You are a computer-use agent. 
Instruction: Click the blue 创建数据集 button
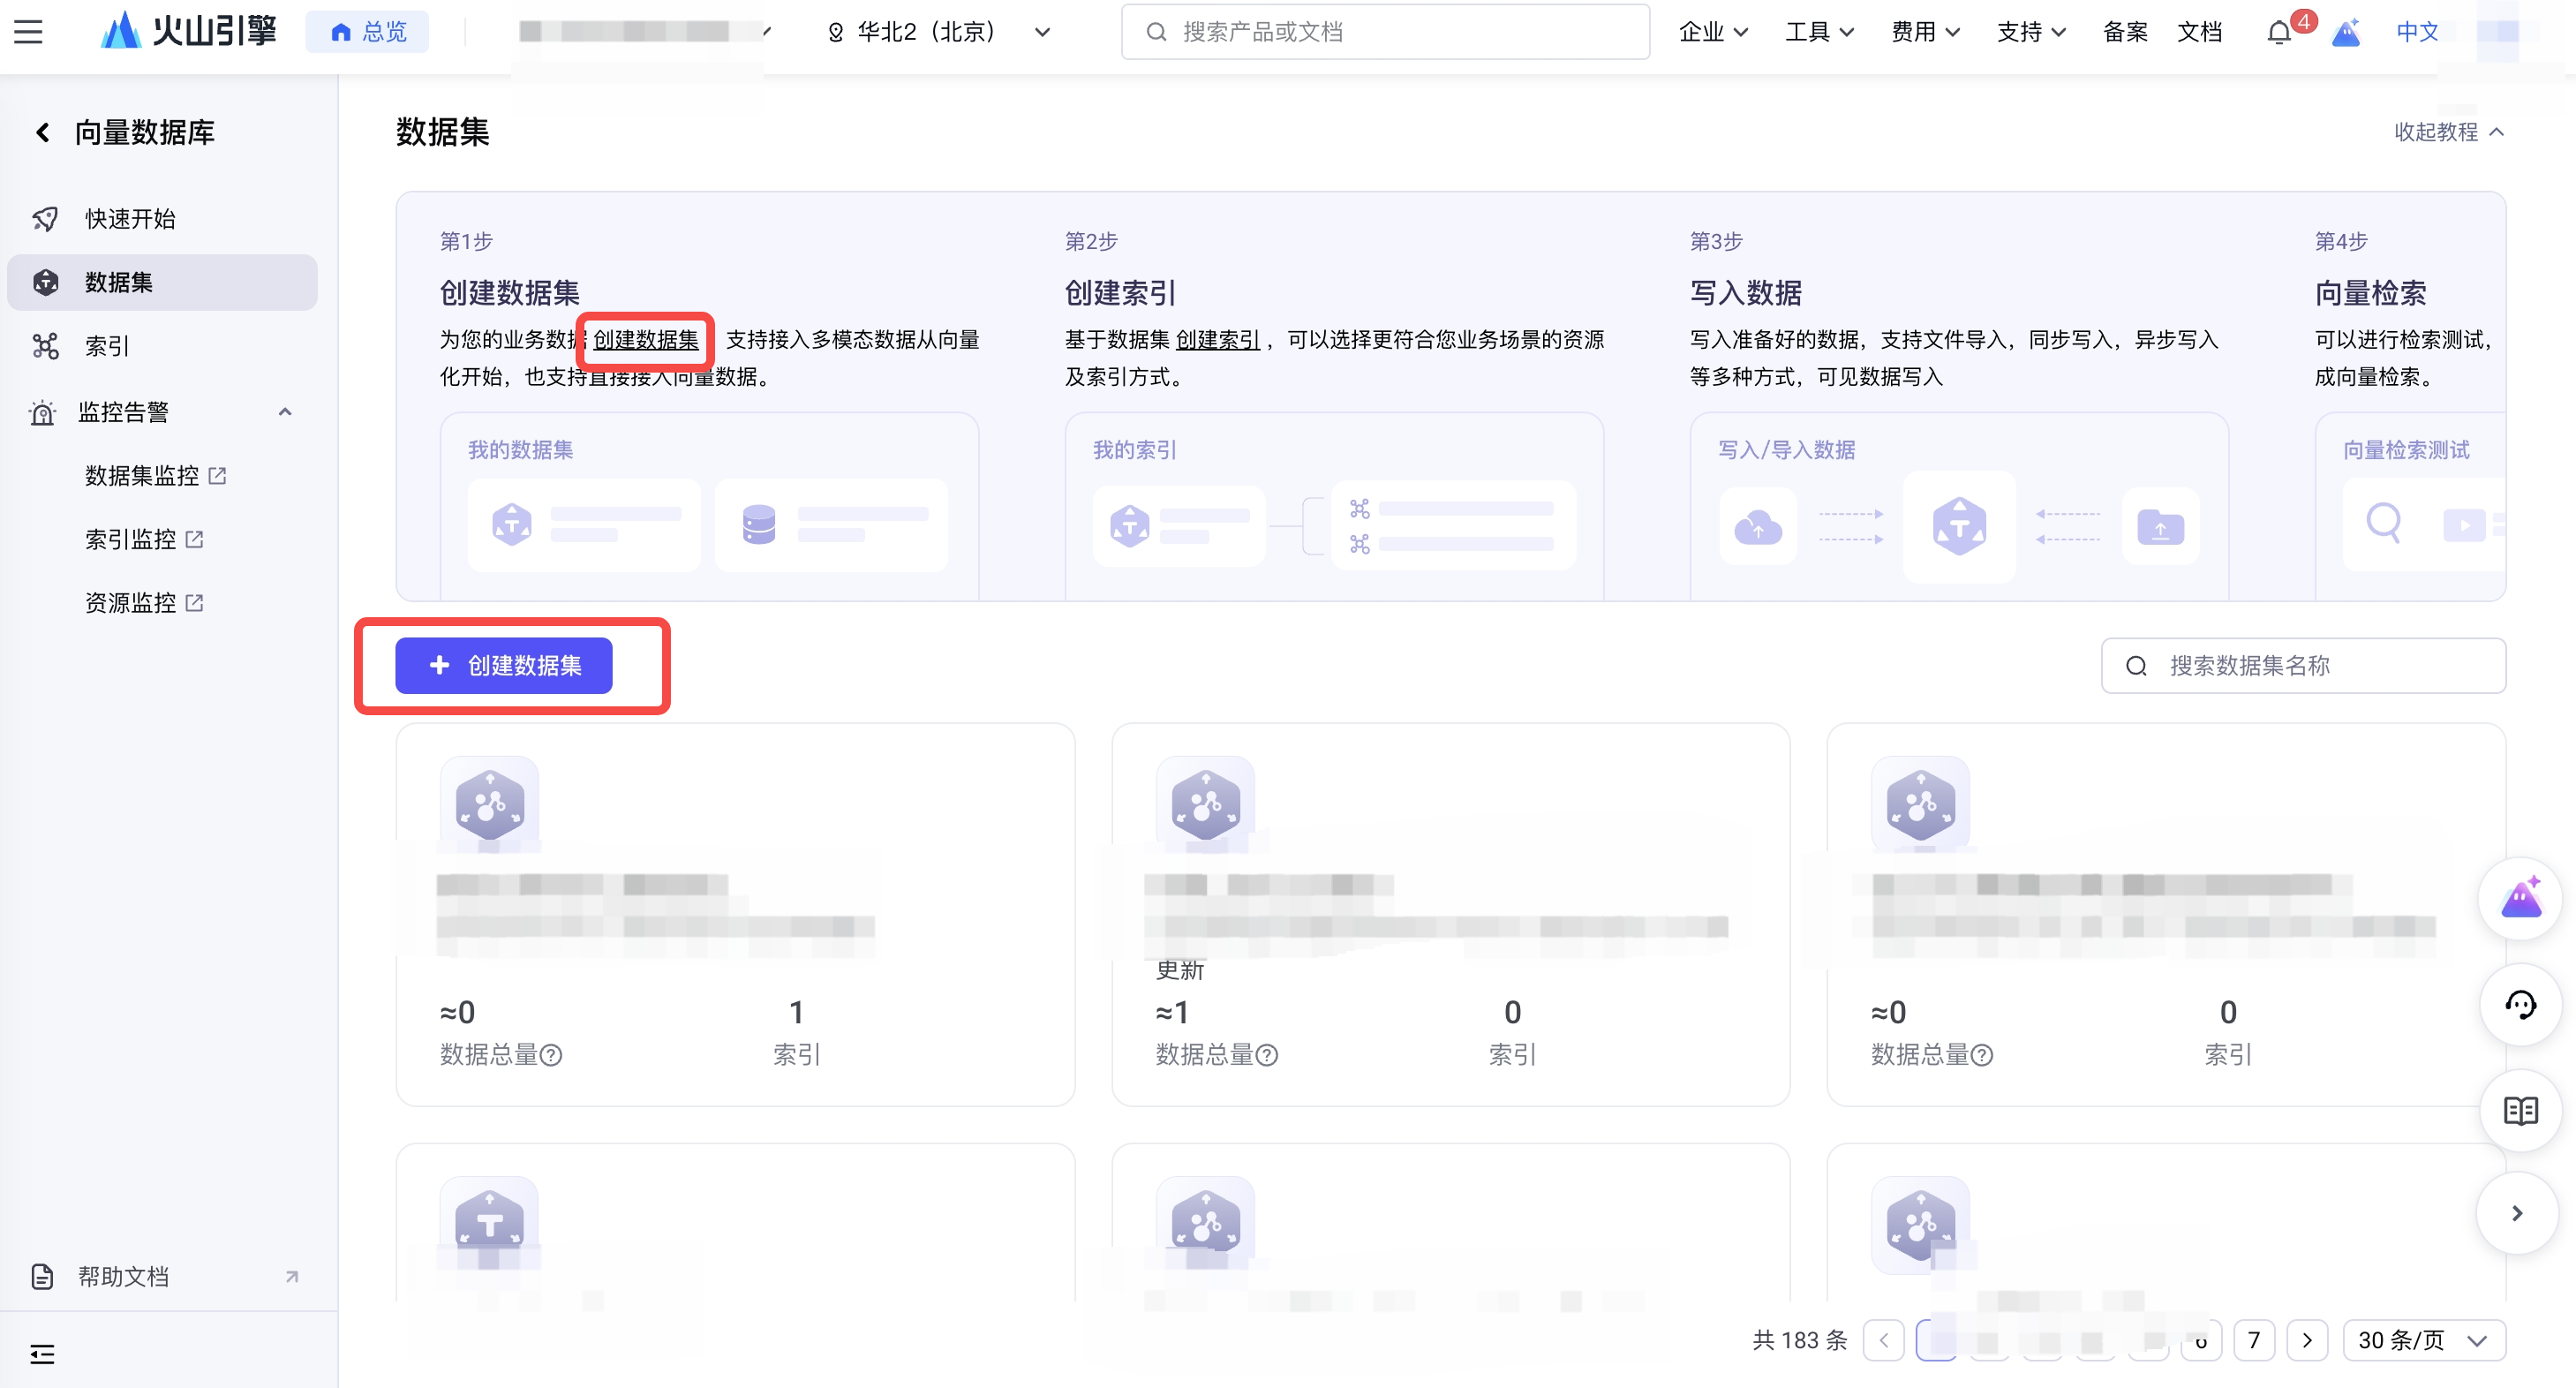point(503,665)
